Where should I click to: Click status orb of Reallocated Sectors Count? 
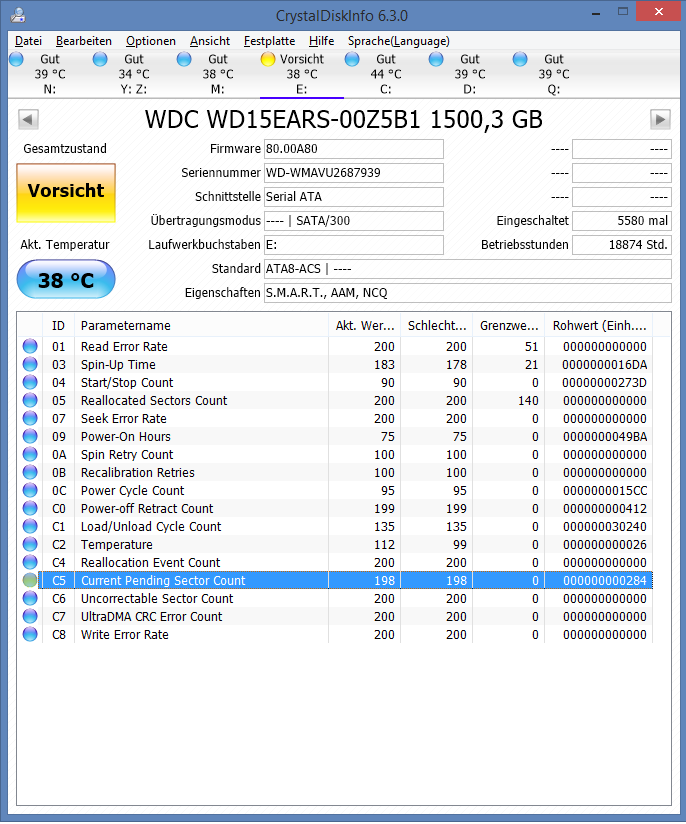tap(30, 400)
